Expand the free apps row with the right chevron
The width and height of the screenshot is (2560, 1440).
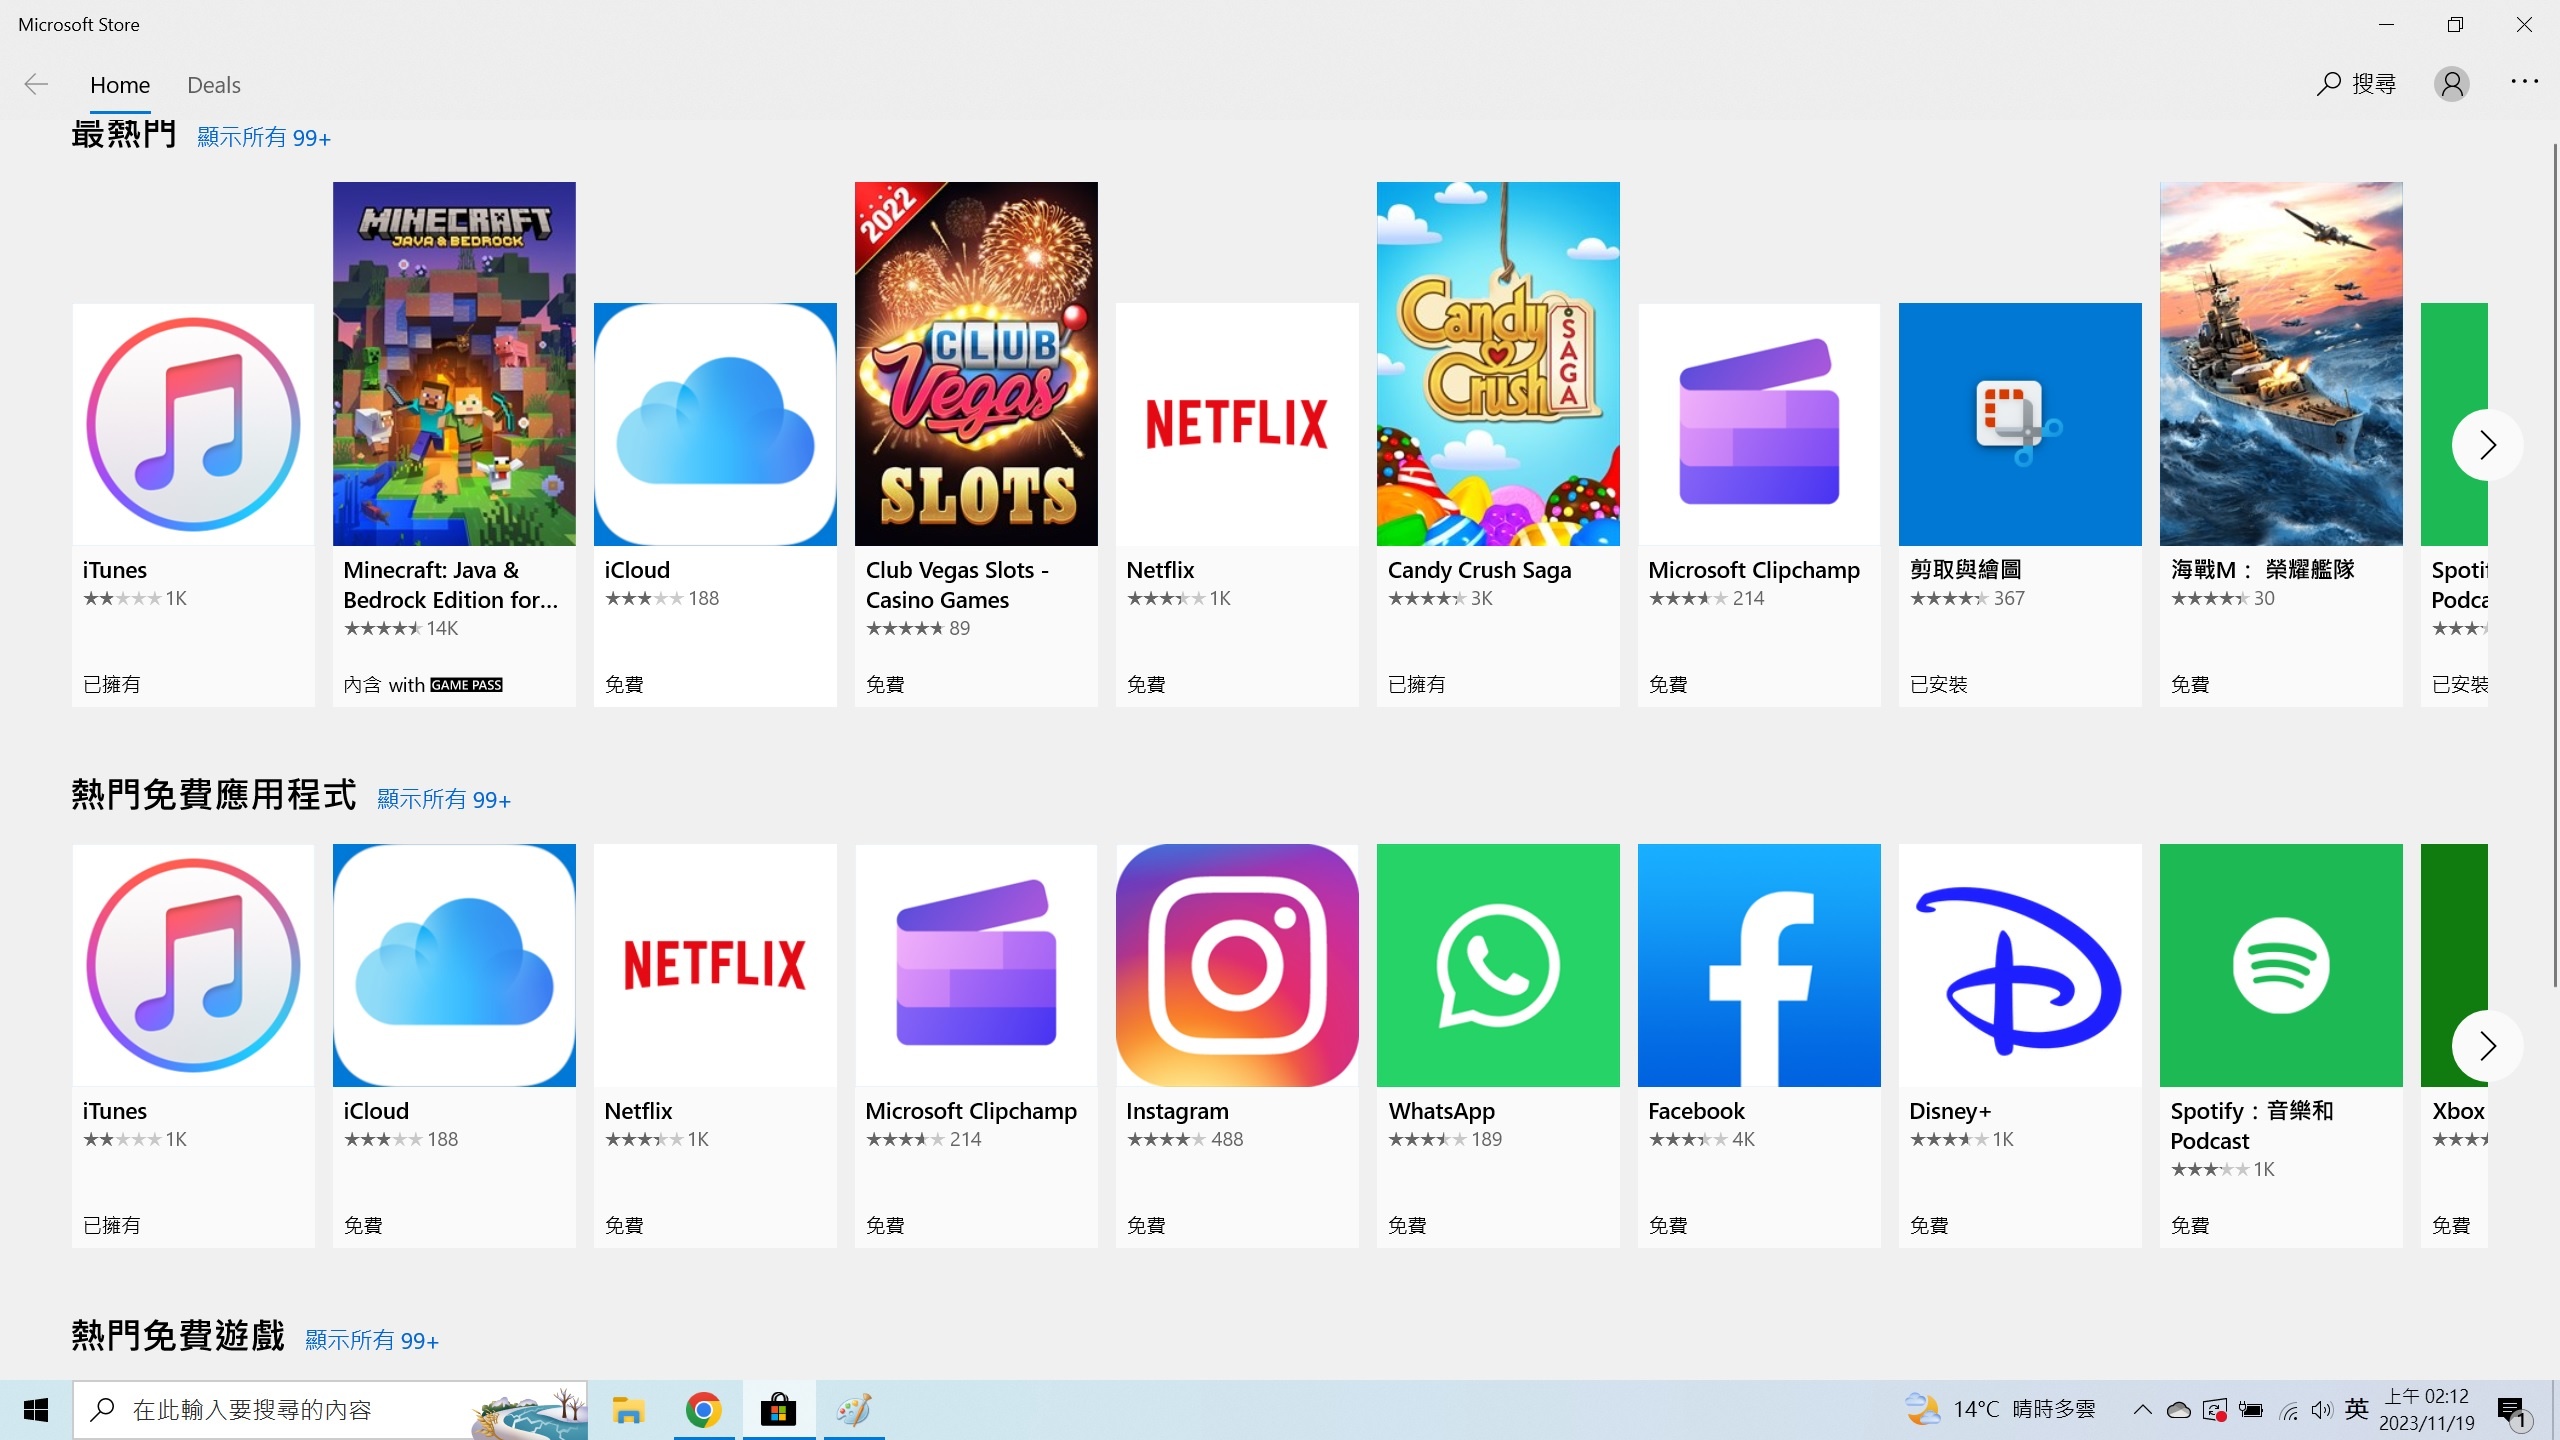pos(2487,1046)
